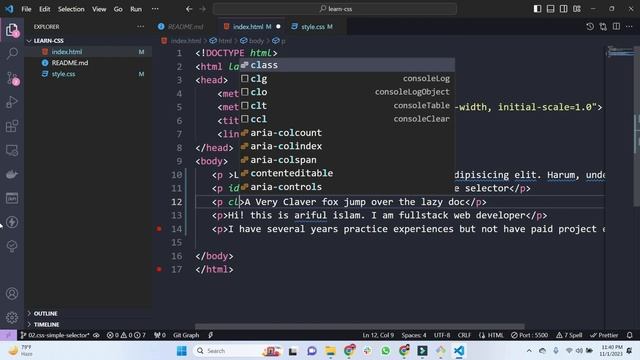Screen dimensions: 640x360
Task: Toggle the breakpoint on line 14
Action: pyautogui.click(x=159, y=229)
